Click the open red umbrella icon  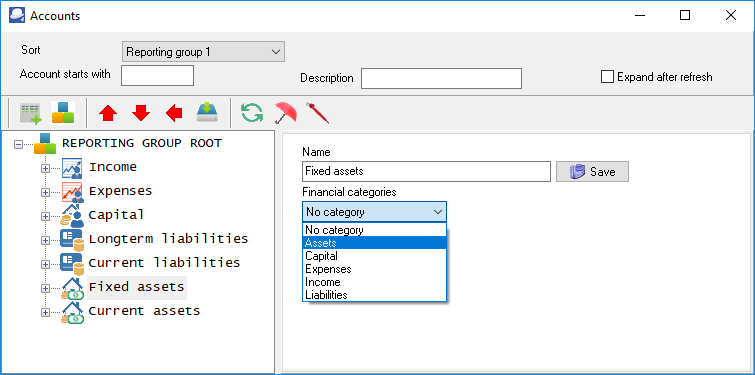coord(286,113)
